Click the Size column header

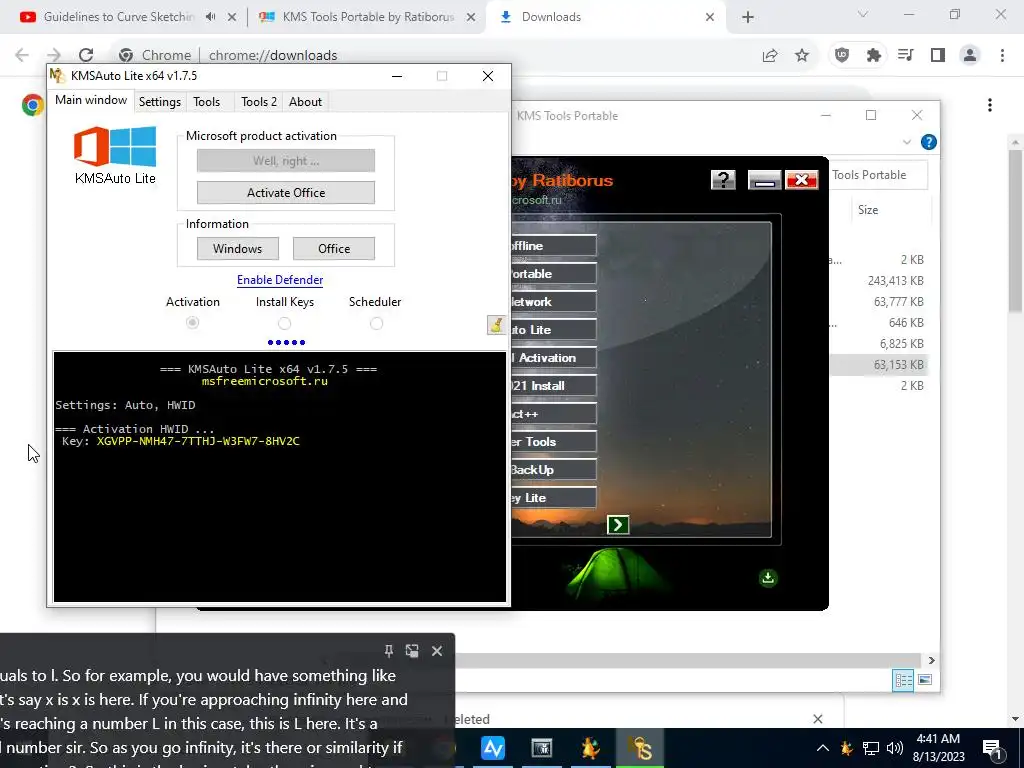pos(868,210)
